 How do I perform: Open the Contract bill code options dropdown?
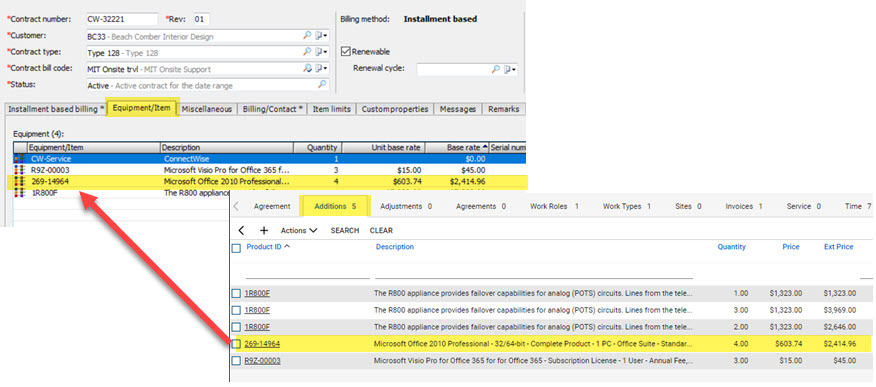(321, 69)
